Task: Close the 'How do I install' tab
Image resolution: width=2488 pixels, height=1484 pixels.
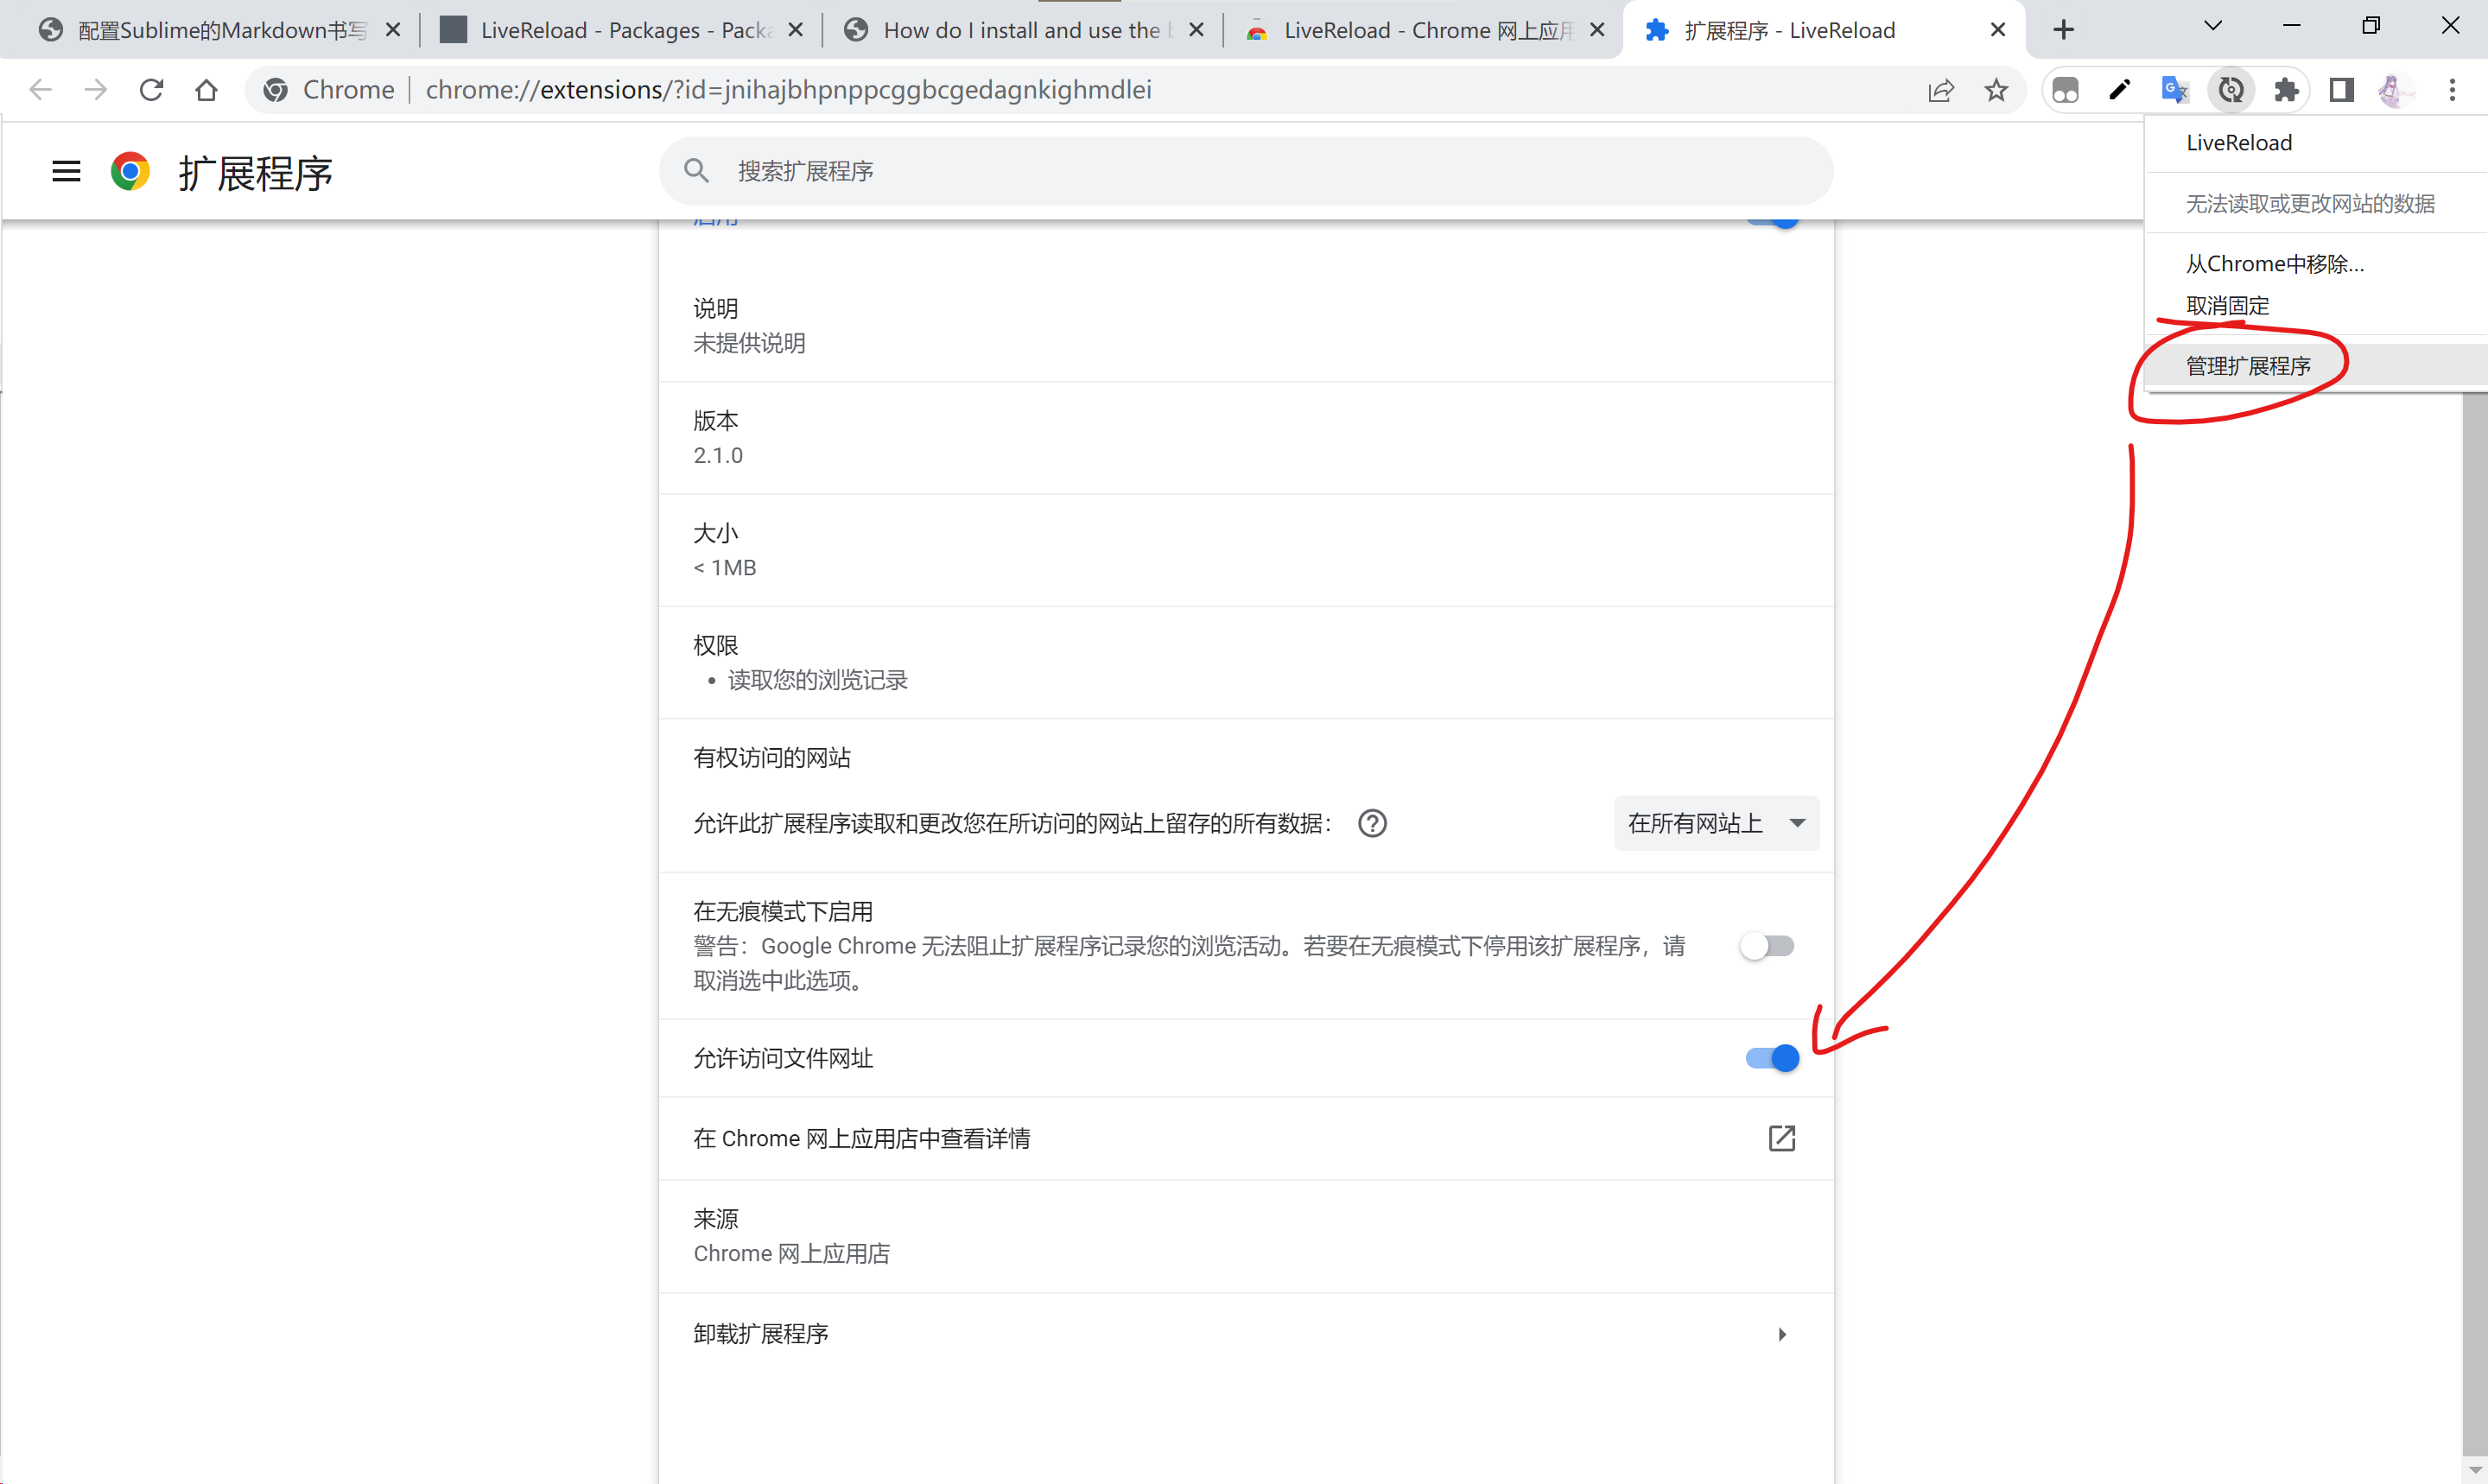Action: 1196,30
